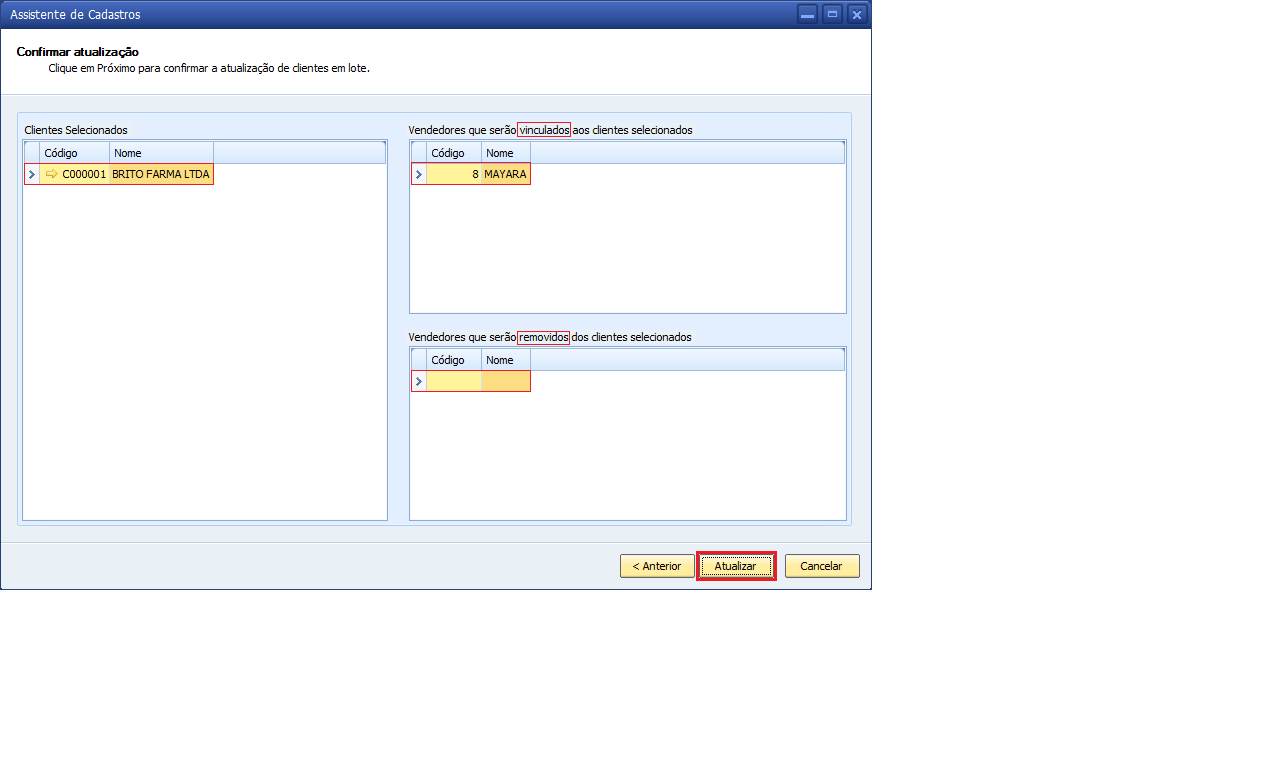
Task: Click the empty Código cell in removidos table
Action: coord(454,381)
